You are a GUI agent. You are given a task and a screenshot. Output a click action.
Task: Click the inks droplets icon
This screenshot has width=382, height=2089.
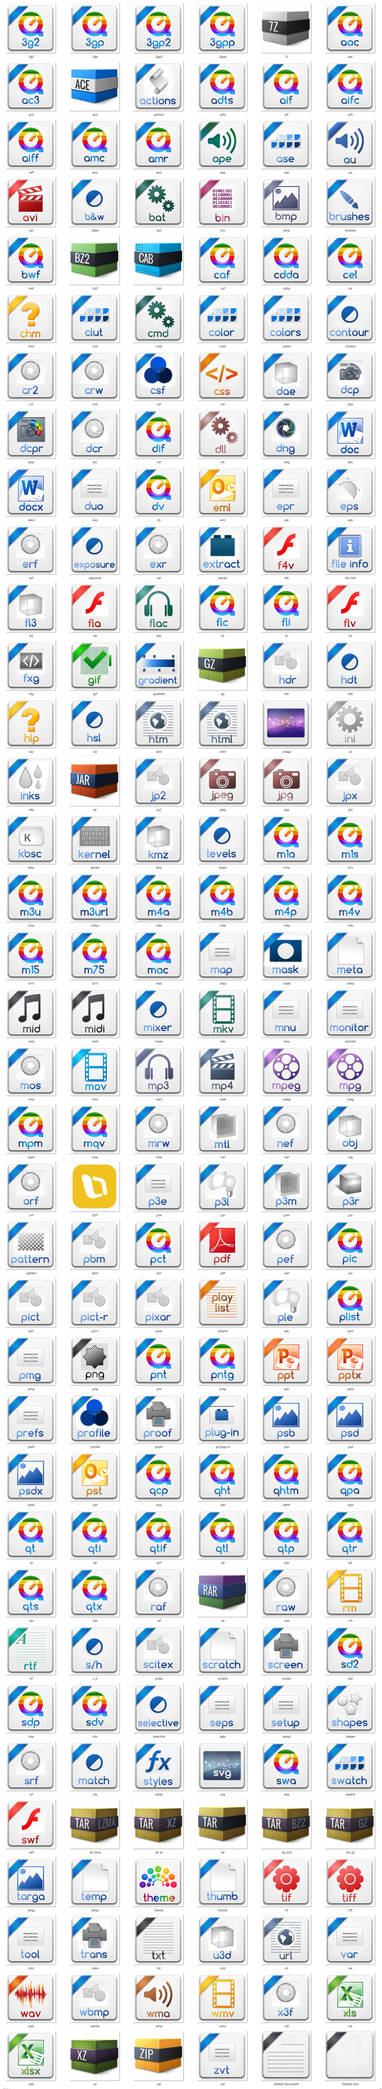click(x=30, y=783)
